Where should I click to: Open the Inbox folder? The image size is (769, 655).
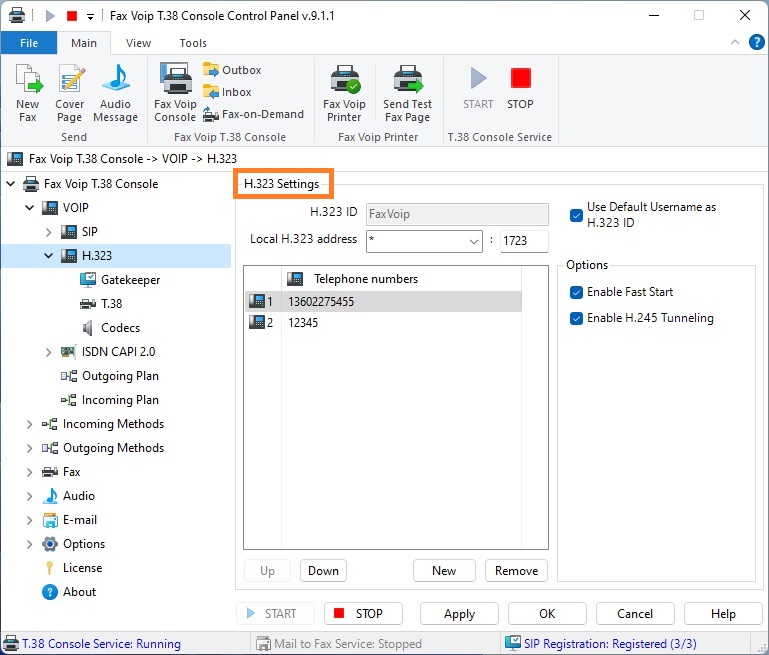click(227, 92)
